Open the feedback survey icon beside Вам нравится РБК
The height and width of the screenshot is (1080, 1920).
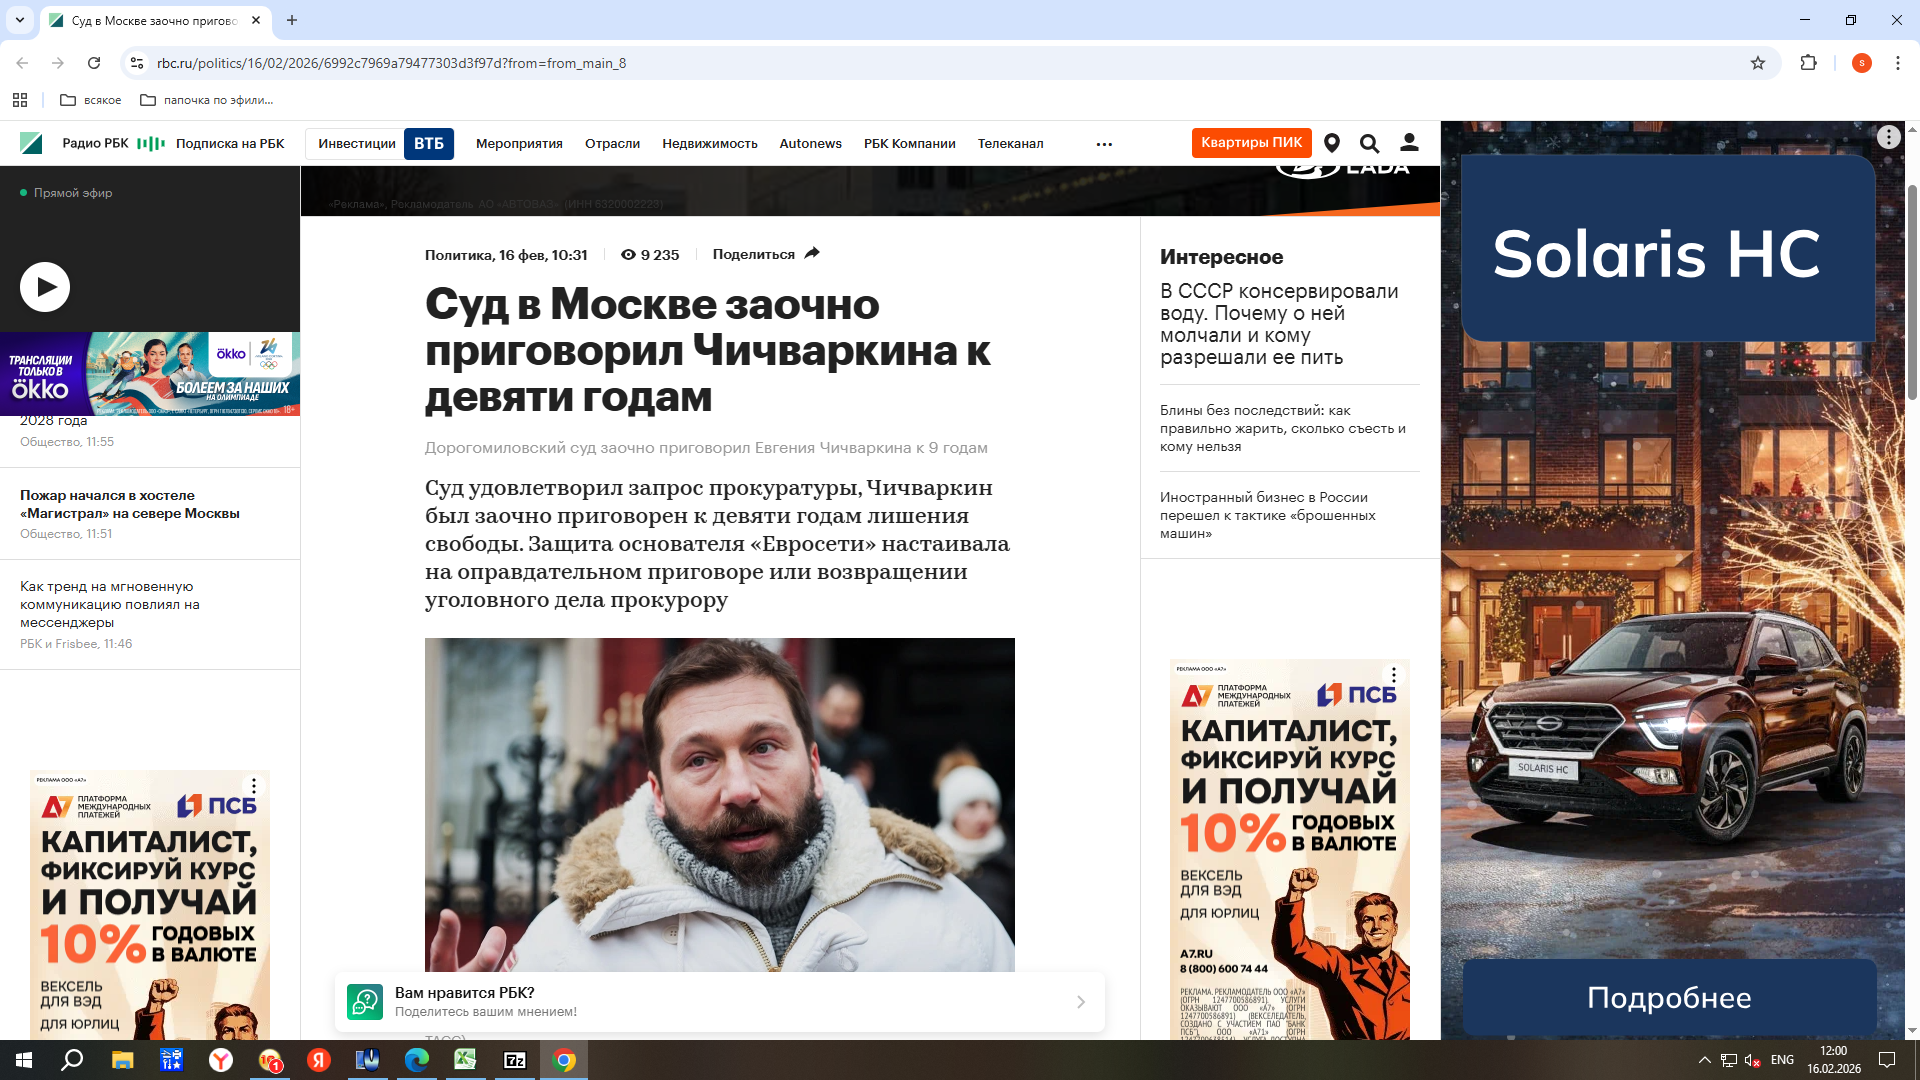365,1002
